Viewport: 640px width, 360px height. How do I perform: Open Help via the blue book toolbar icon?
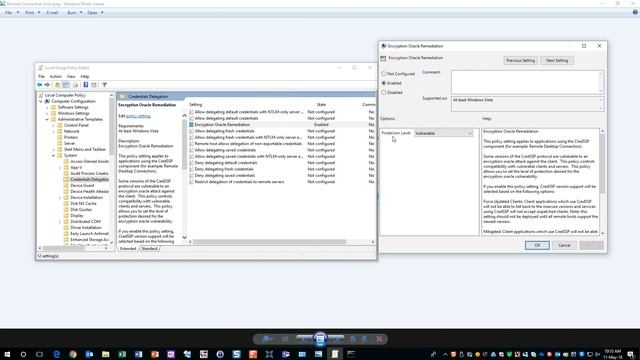[86, 85]
